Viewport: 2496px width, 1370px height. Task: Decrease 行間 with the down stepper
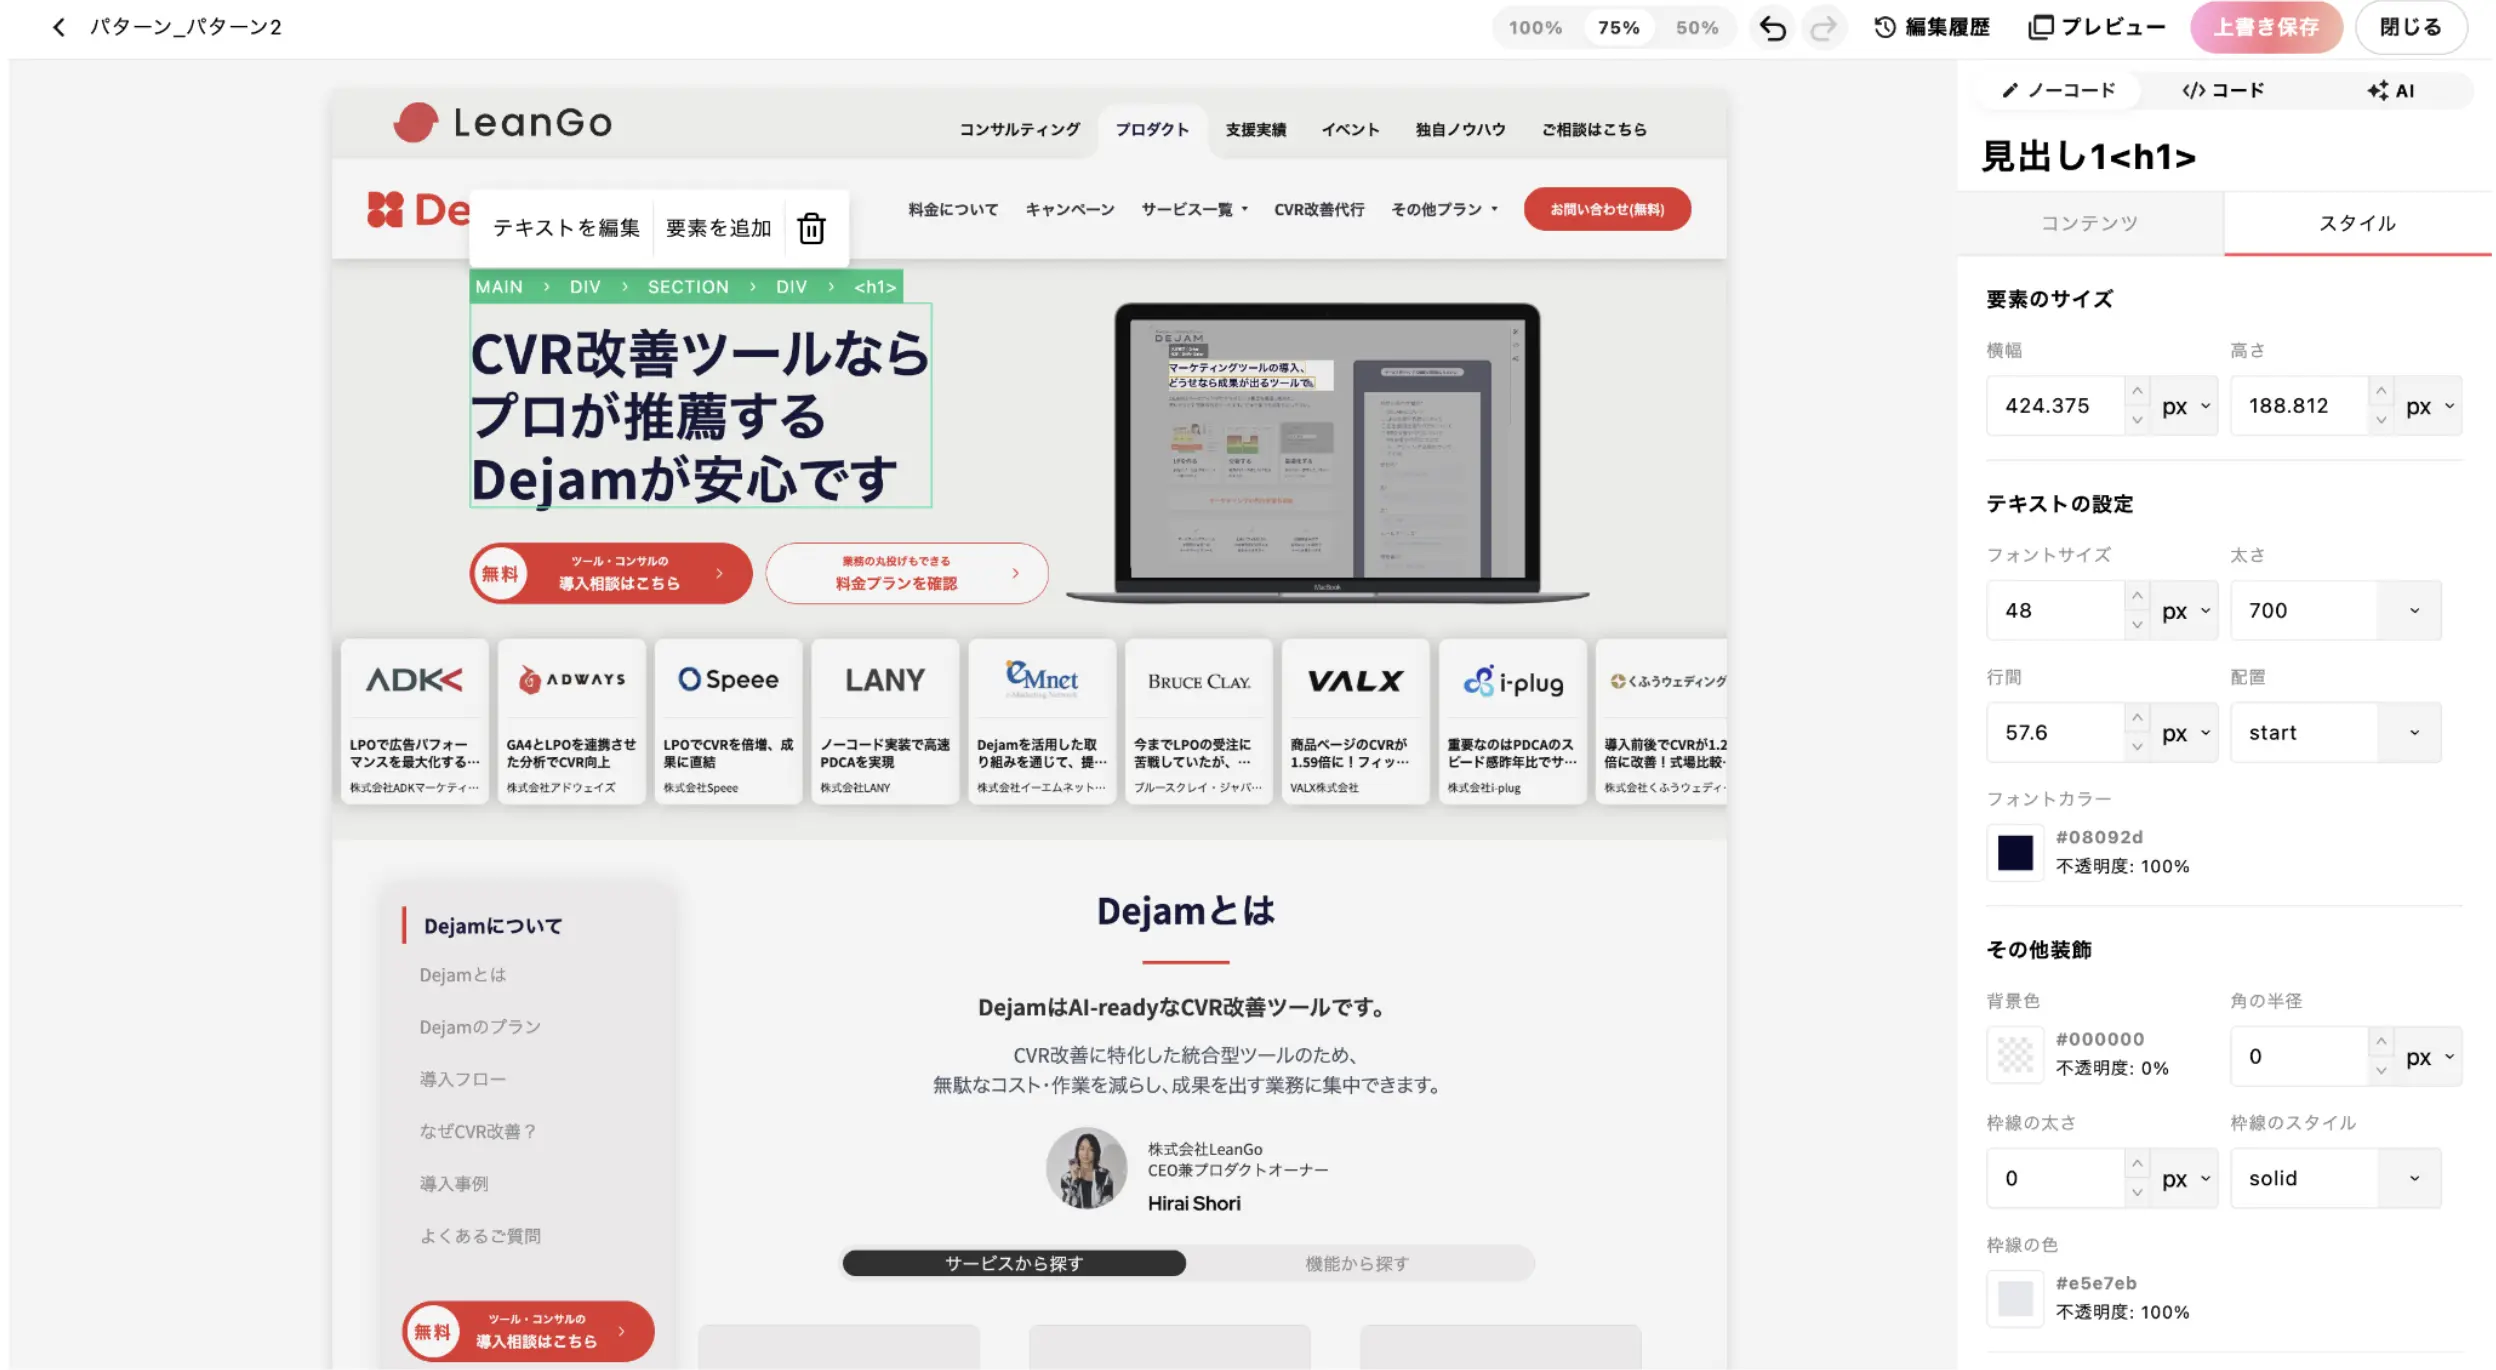2137,747
